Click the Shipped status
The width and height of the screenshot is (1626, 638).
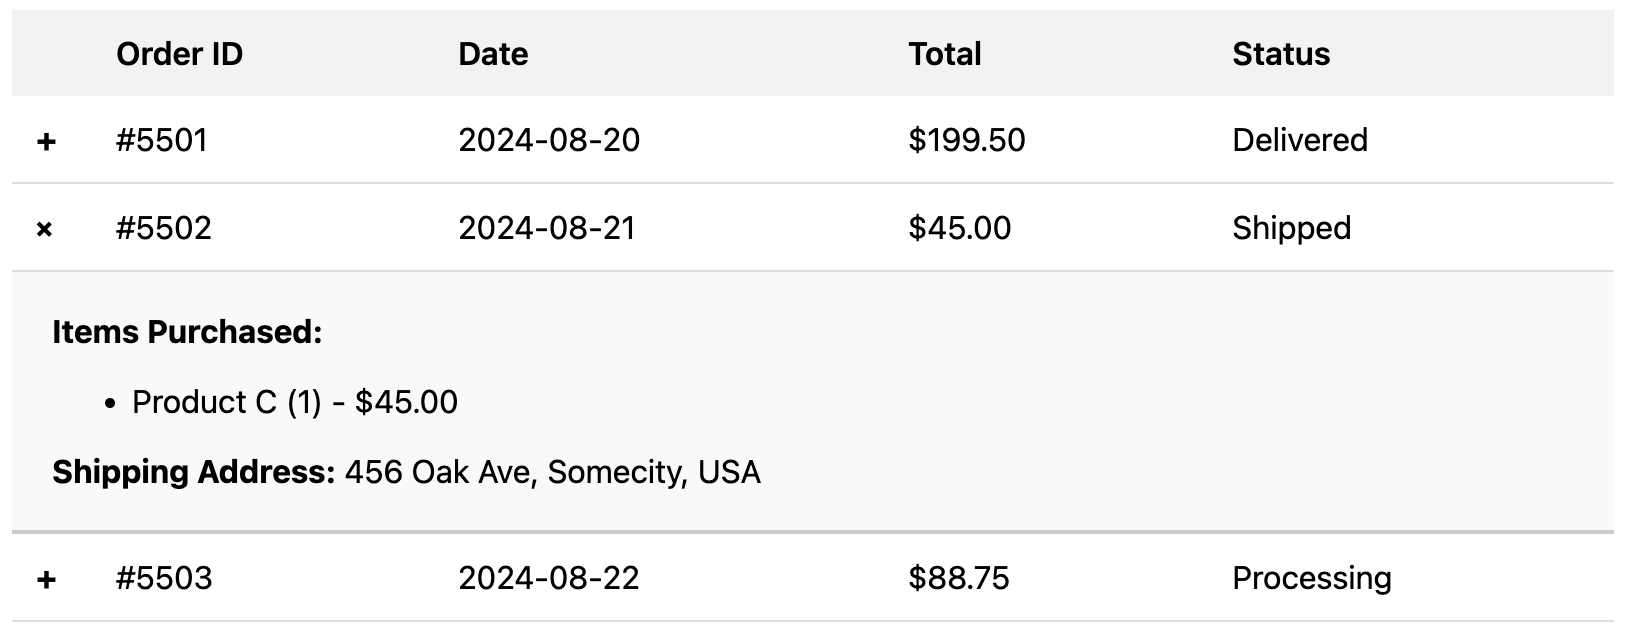pos(1291,228)
